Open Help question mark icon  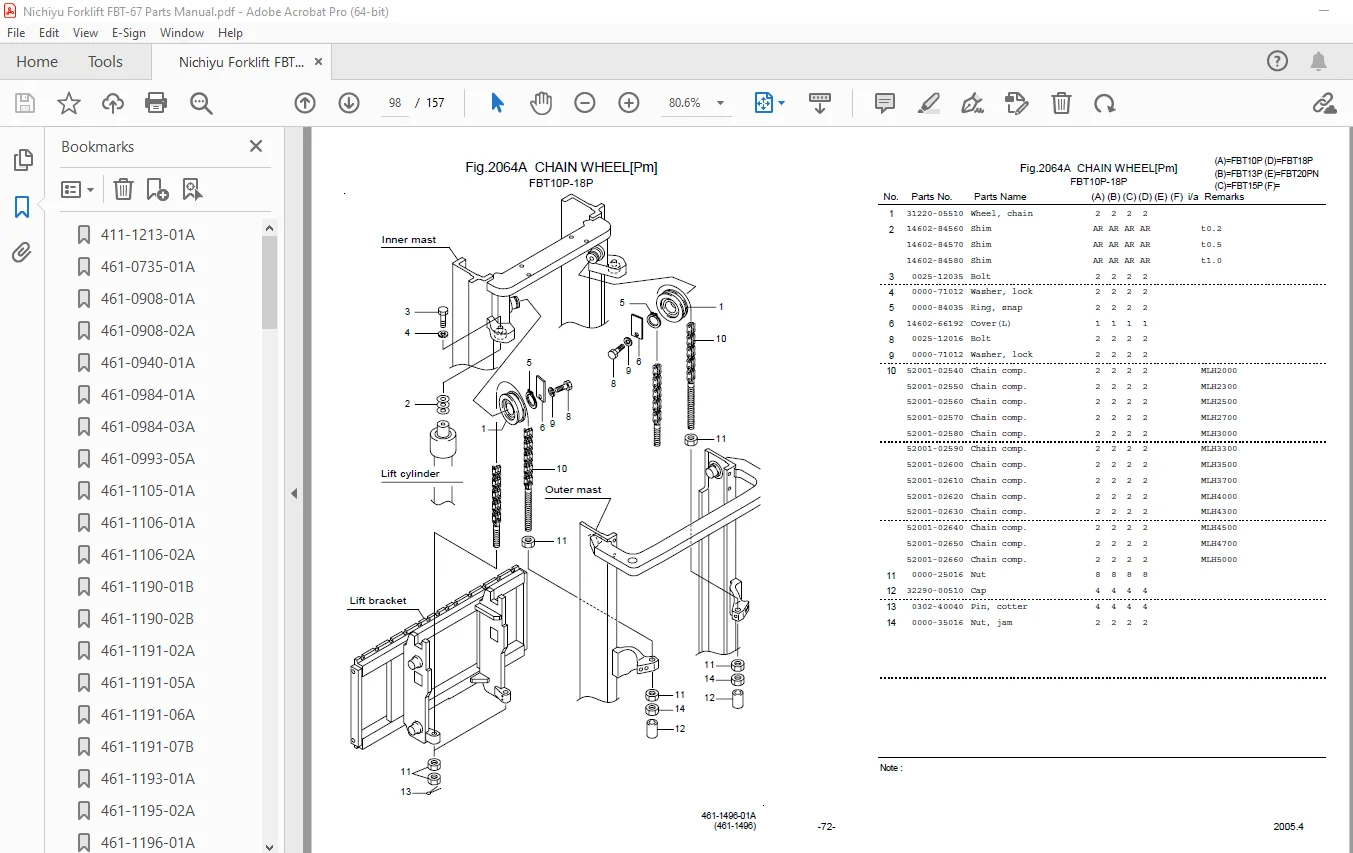click(x=1278, y=61)
